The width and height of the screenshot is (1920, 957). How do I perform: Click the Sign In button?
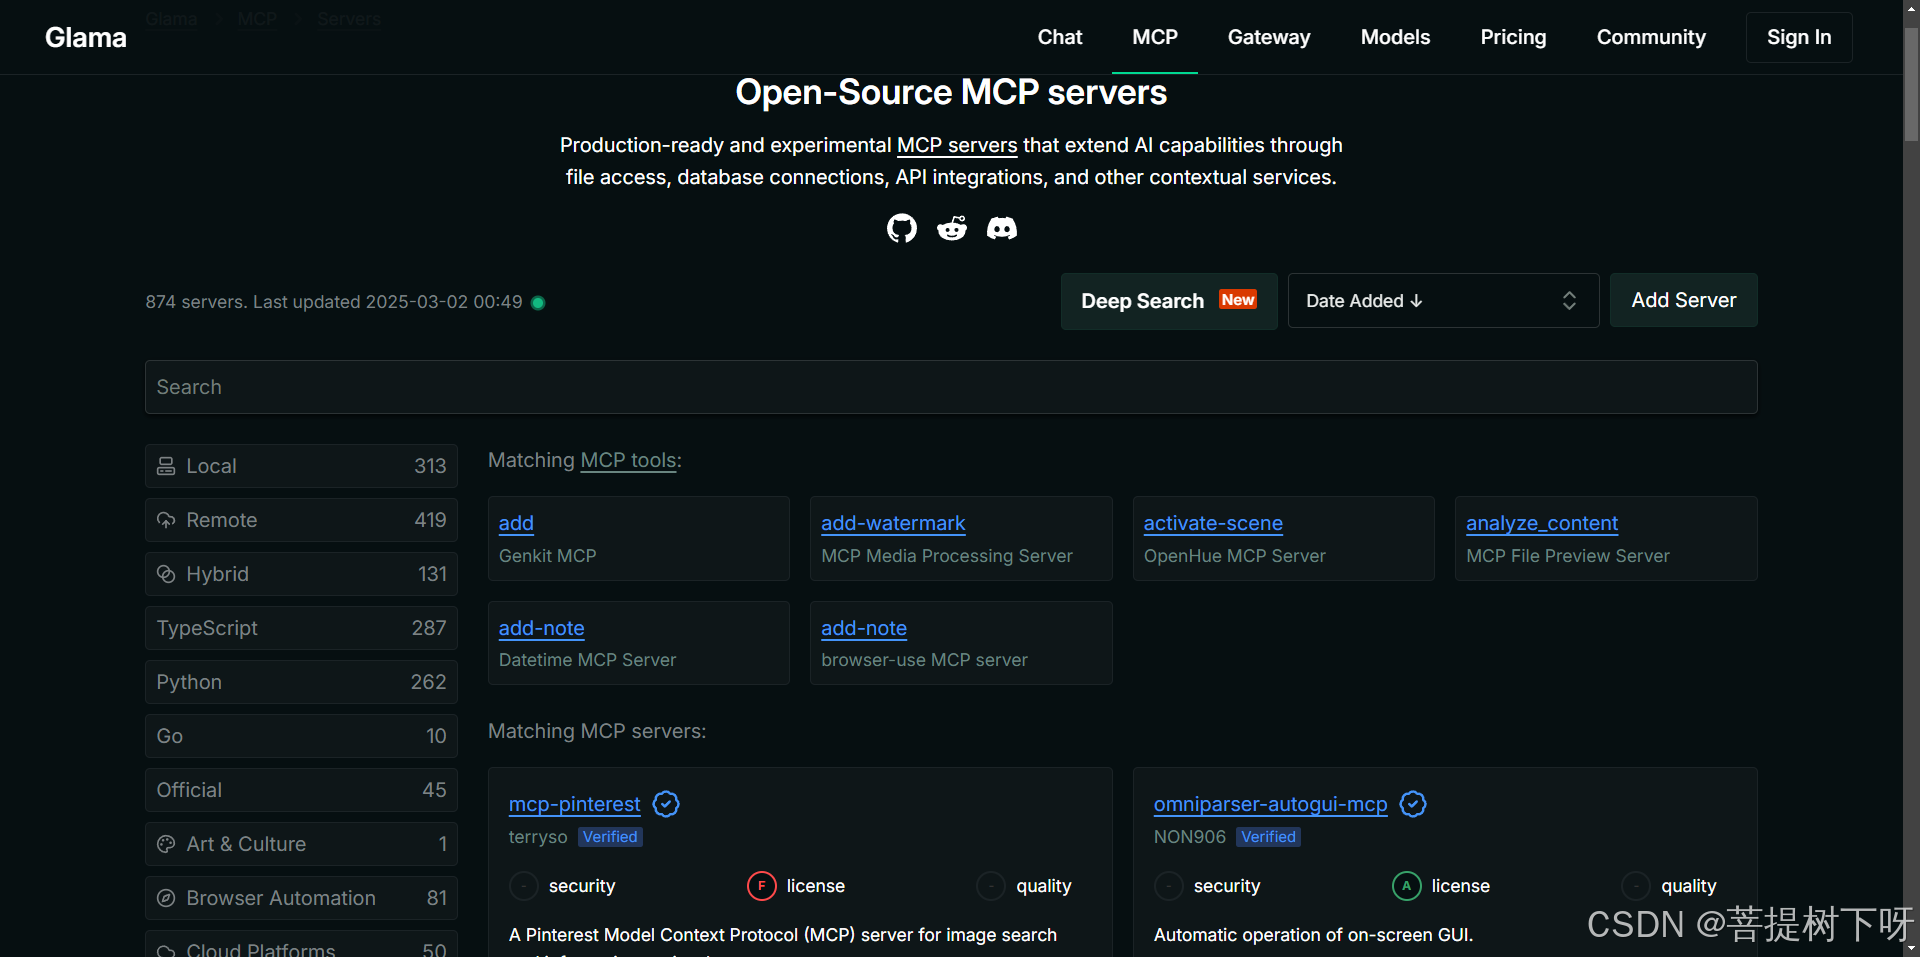point(1799,37)
